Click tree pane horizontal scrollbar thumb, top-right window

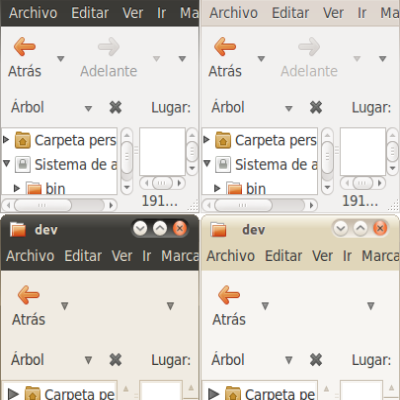[243, 205]
